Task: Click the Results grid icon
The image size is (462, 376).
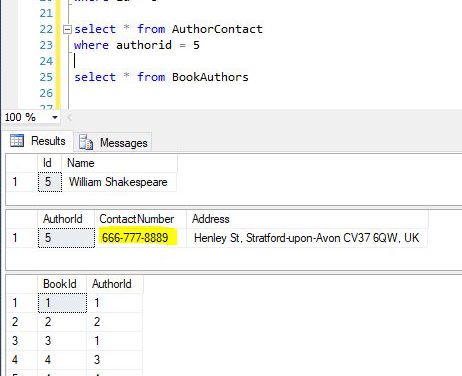Action: click(x=17, y=141)
